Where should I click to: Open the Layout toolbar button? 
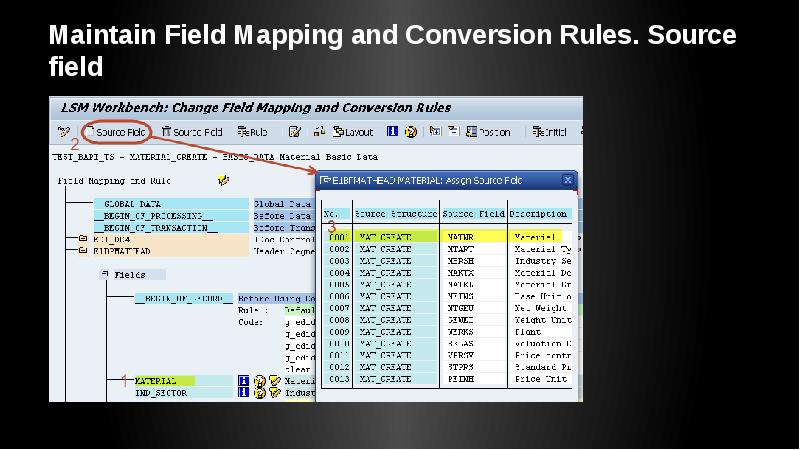click(x=353, y=132)
